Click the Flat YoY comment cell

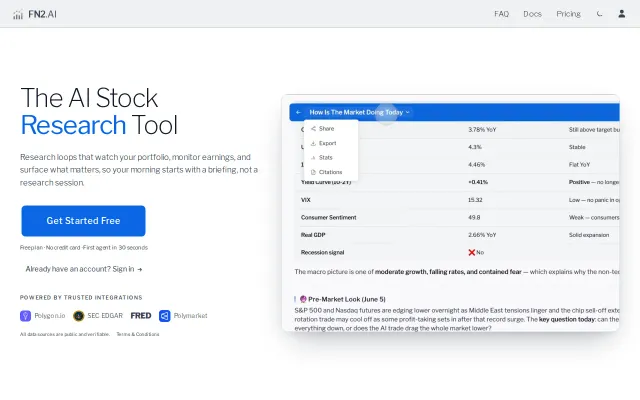click(580, 164)
